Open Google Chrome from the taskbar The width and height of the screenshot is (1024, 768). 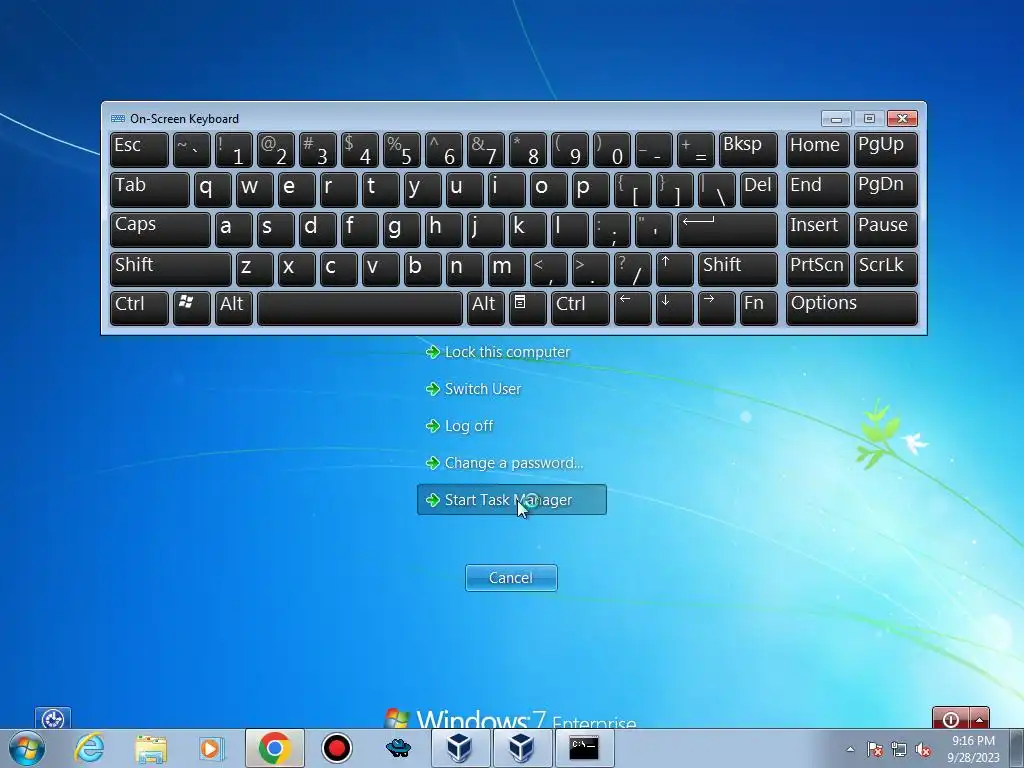[x=274, y=748]
